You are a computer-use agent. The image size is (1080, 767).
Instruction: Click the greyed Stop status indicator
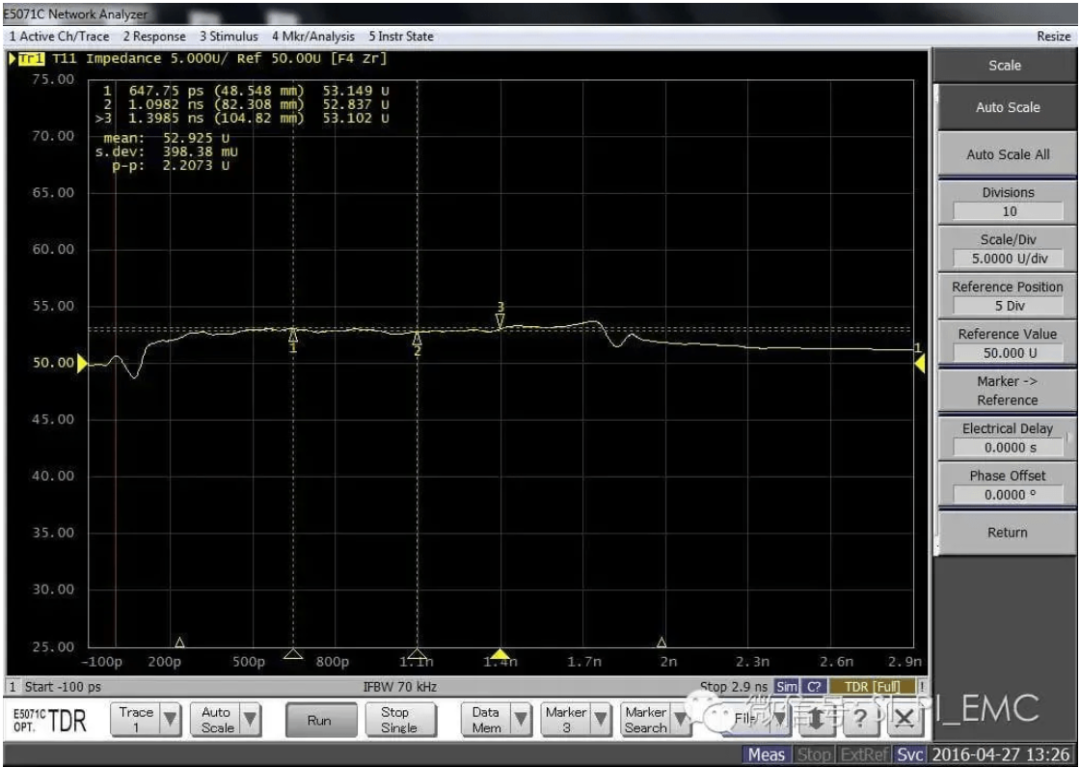(813, 755)
